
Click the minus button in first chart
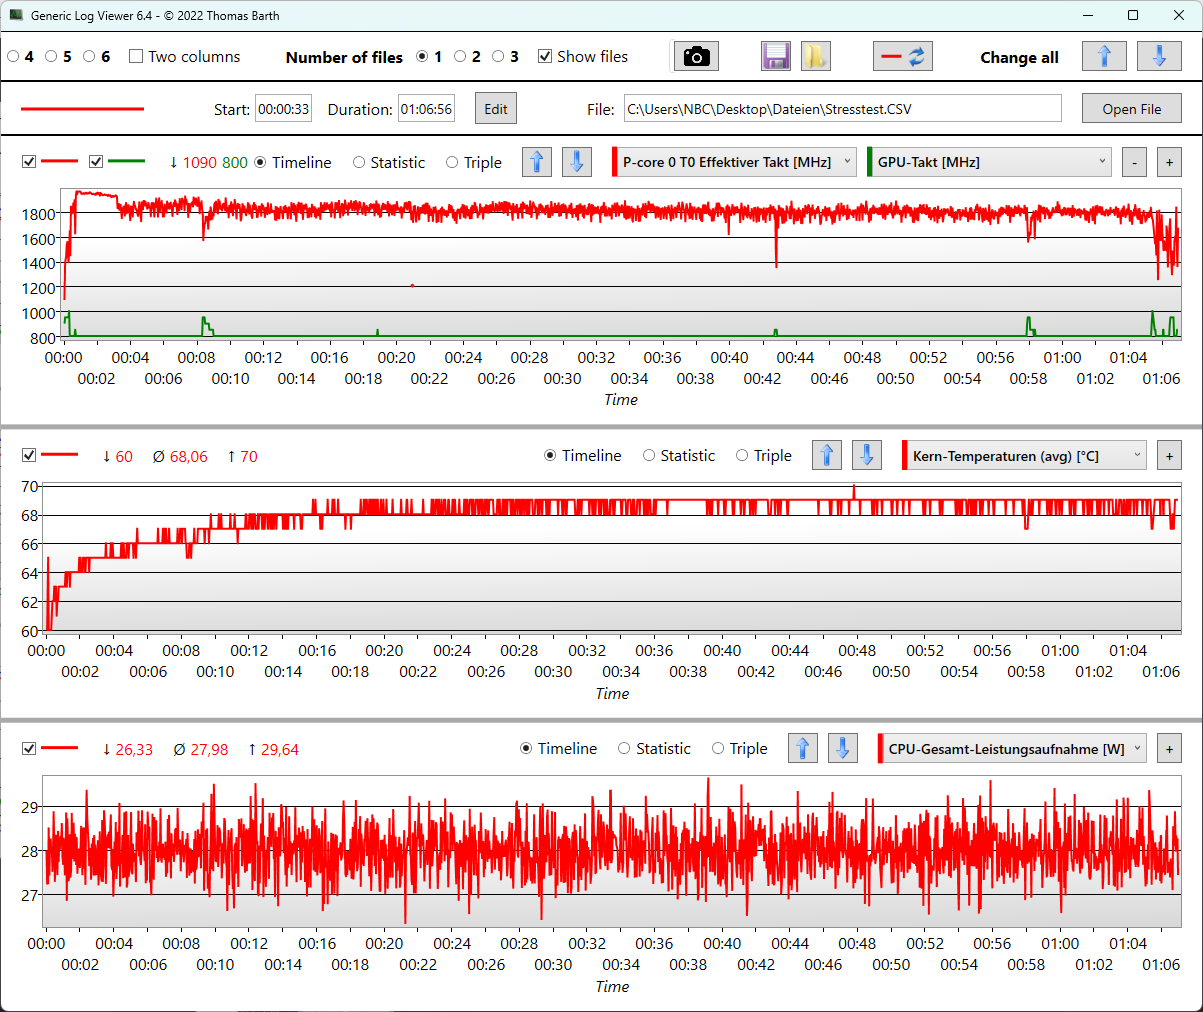1134,162
